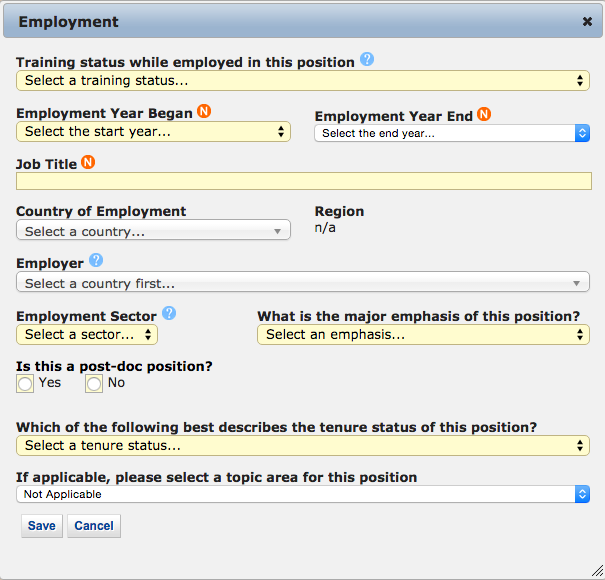
Task: Open the Employer selection dropdown
Action: (x=303, y=283)
